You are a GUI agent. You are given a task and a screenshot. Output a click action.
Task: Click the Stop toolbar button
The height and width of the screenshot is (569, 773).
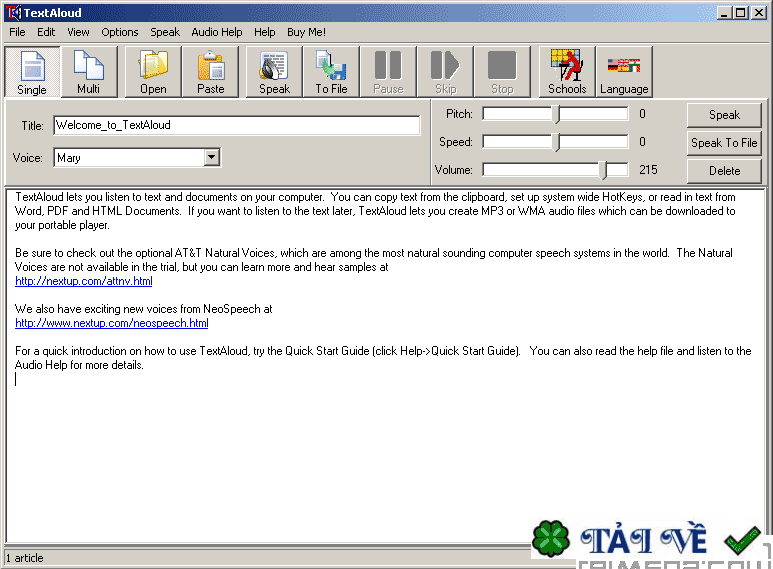(502, 71)
